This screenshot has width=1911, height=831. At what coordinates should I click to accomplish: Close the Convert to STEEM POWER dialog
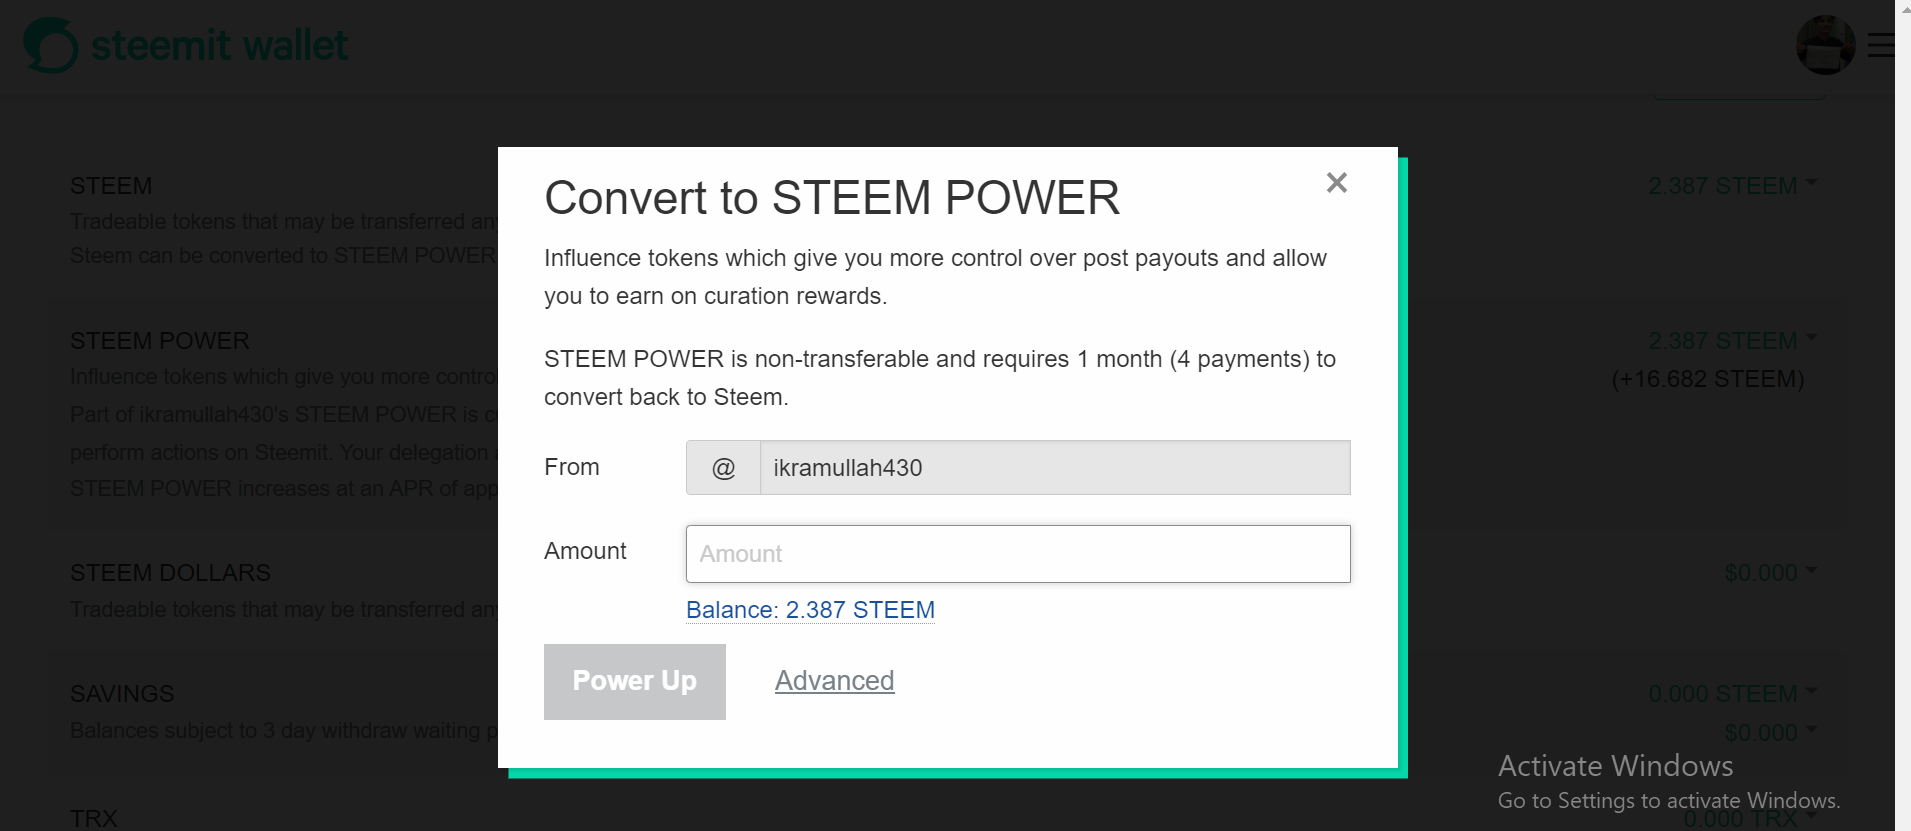pos(1336,183)
